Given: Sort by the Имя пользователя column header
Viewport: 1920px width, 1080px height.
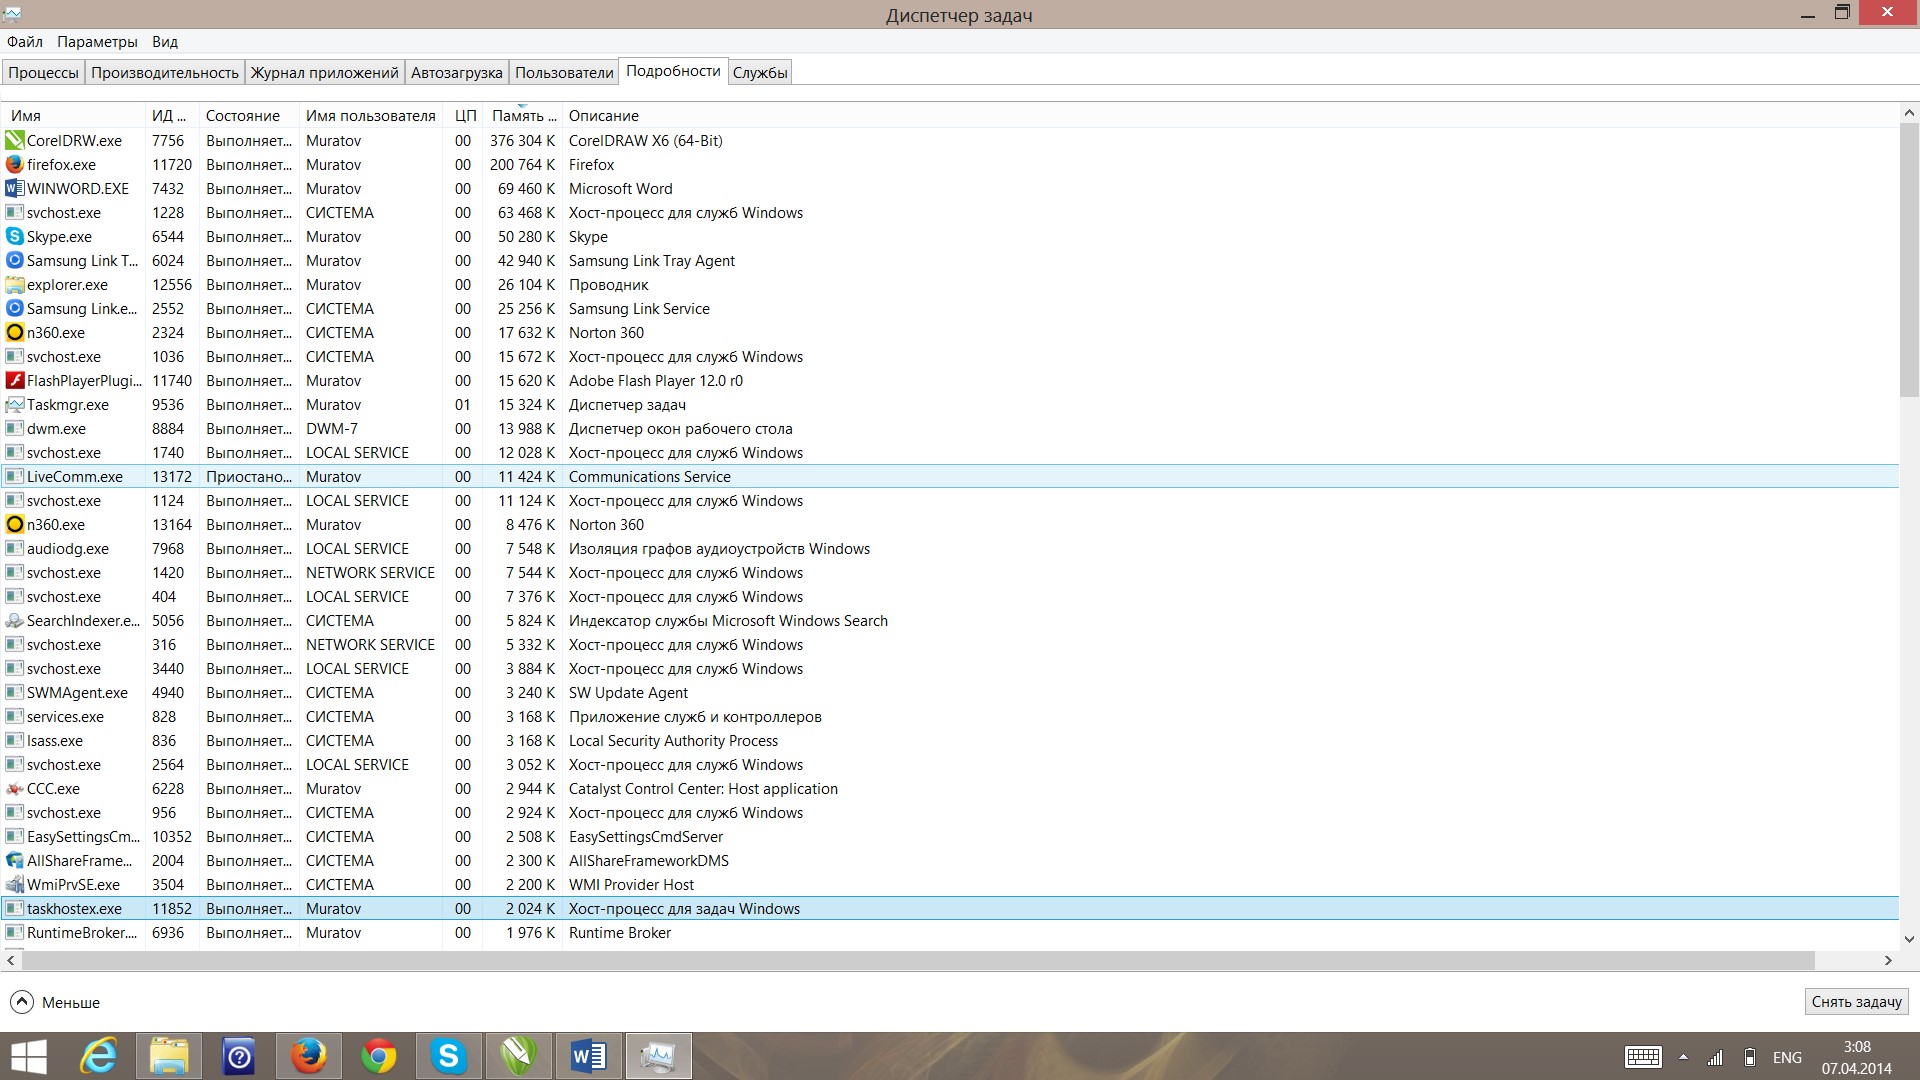Looking at the screenshot, I should pyautogui.click(x=371, y=116).
